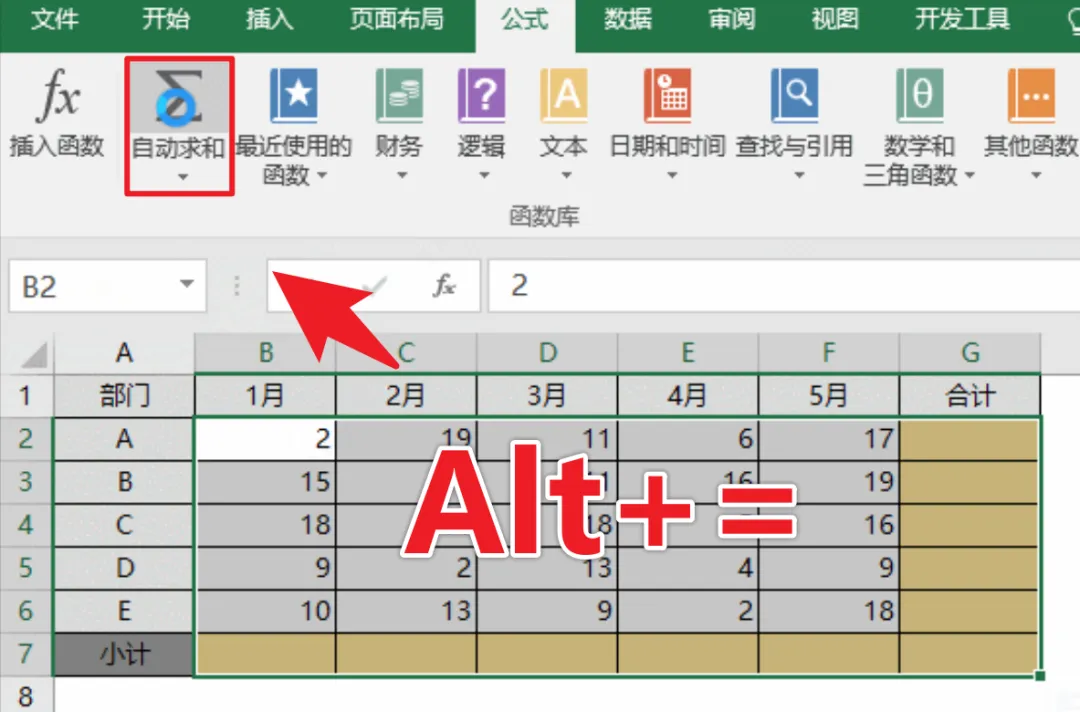1080x712 pixels.
Task: Select column E header
Action: coord(687,353)
